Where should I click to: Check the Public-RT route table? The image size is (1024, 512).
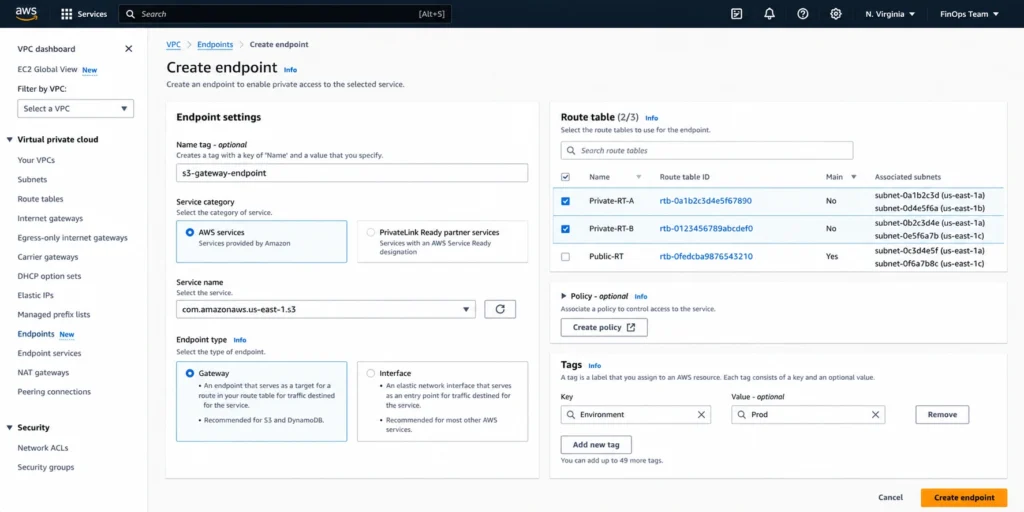(566, 257)
